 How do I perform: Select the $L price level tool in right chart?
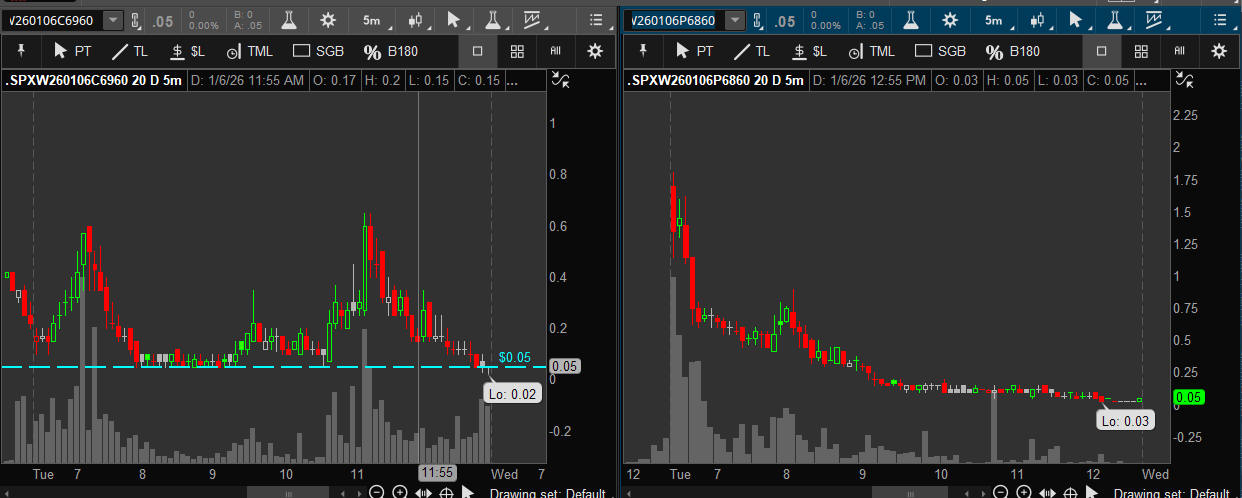(x=807, y=51)
